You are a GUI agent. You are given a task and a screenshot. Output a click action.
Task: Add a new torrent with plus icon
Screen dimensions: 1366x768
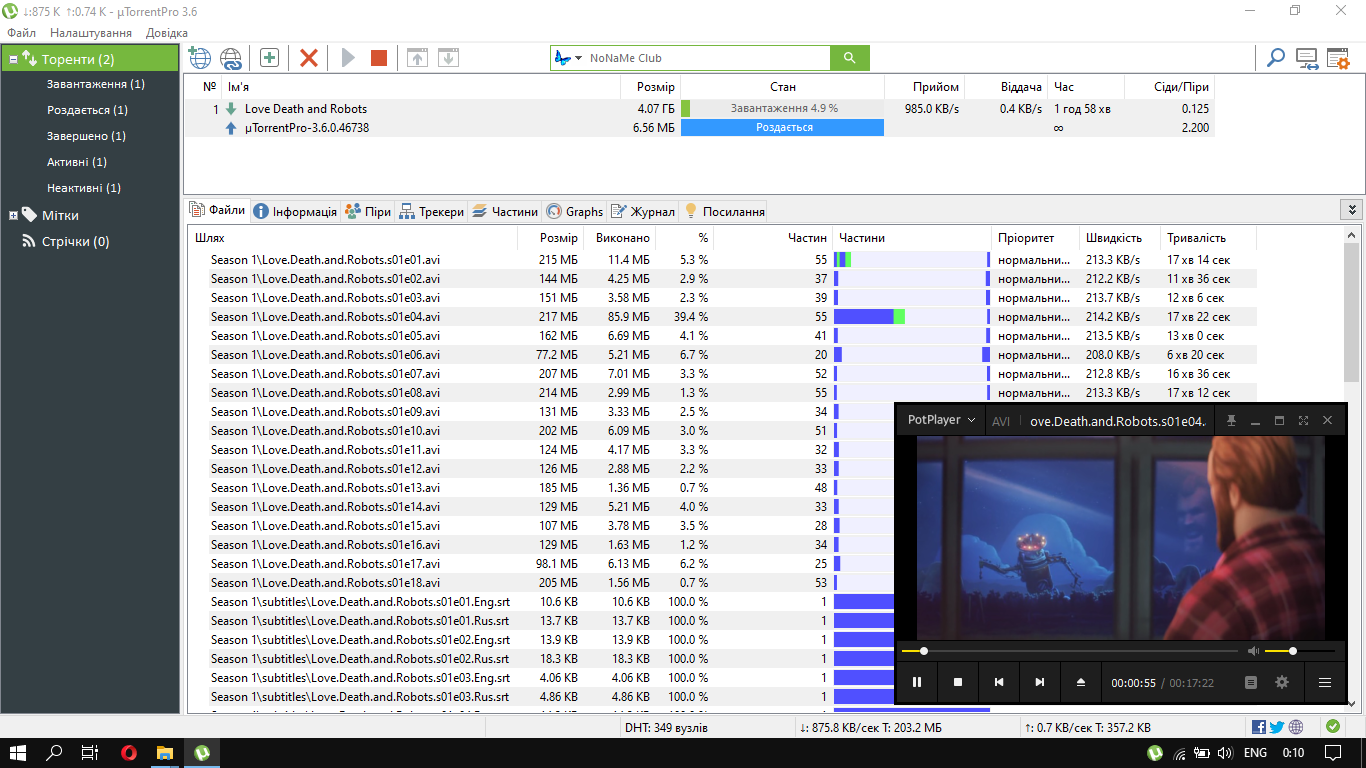click(x=269, y=58)
